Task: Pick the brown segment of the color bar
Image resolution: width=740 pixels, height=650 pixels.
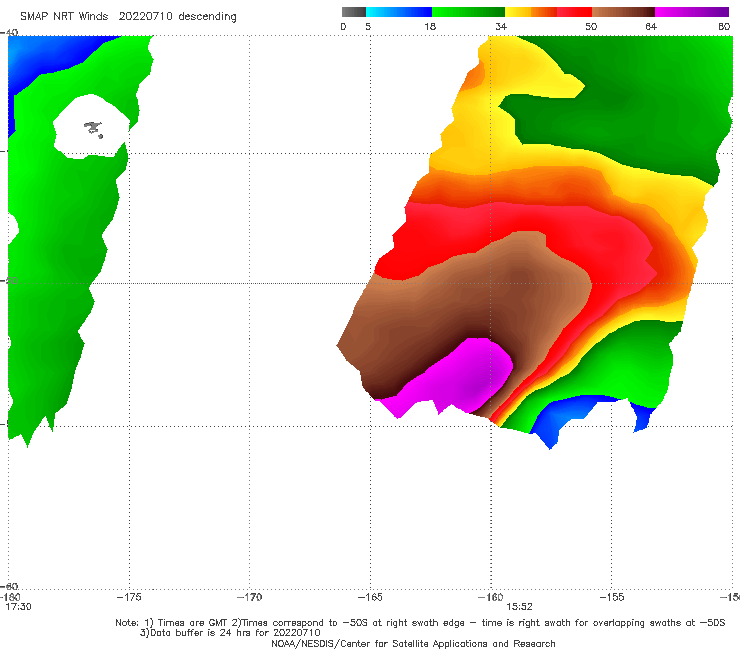Action: [x=623, y=12]
